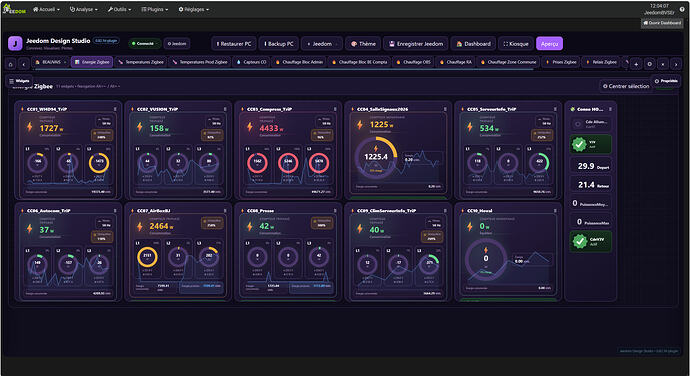690x376 pixels.
Task: Click the yellow L1 ring gauge in CC07_AirBoxBJ
Action: pos(147,257)
